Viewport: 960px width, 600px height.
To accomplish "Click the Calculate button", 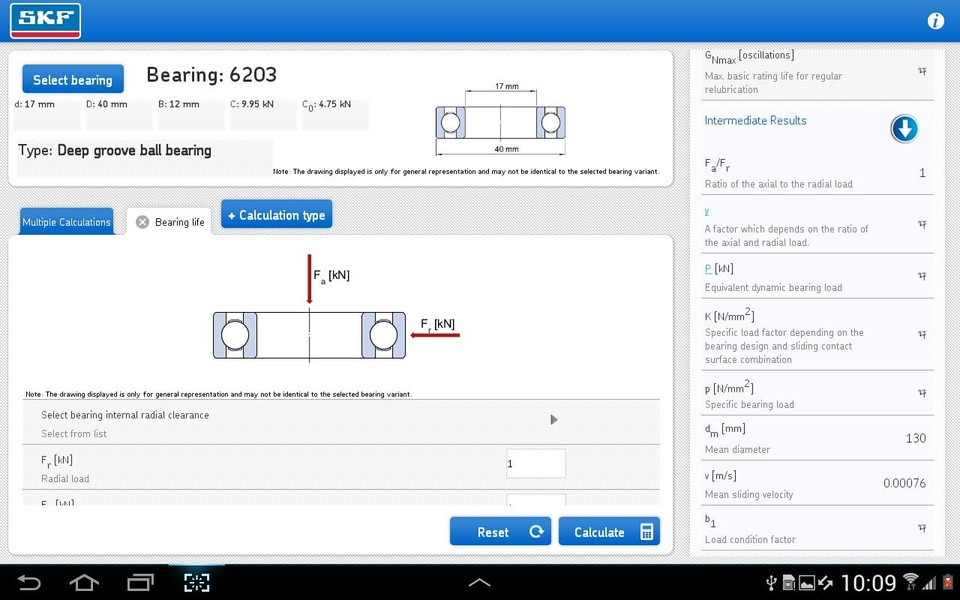I will [x=609, y=531].
